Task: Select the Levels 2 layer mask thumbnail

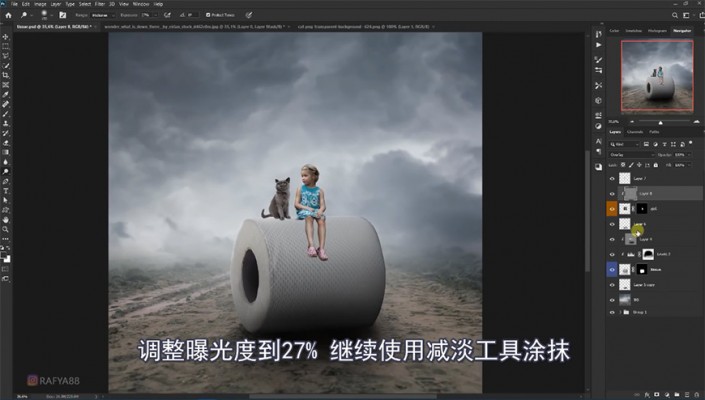Action: [648, 254]
